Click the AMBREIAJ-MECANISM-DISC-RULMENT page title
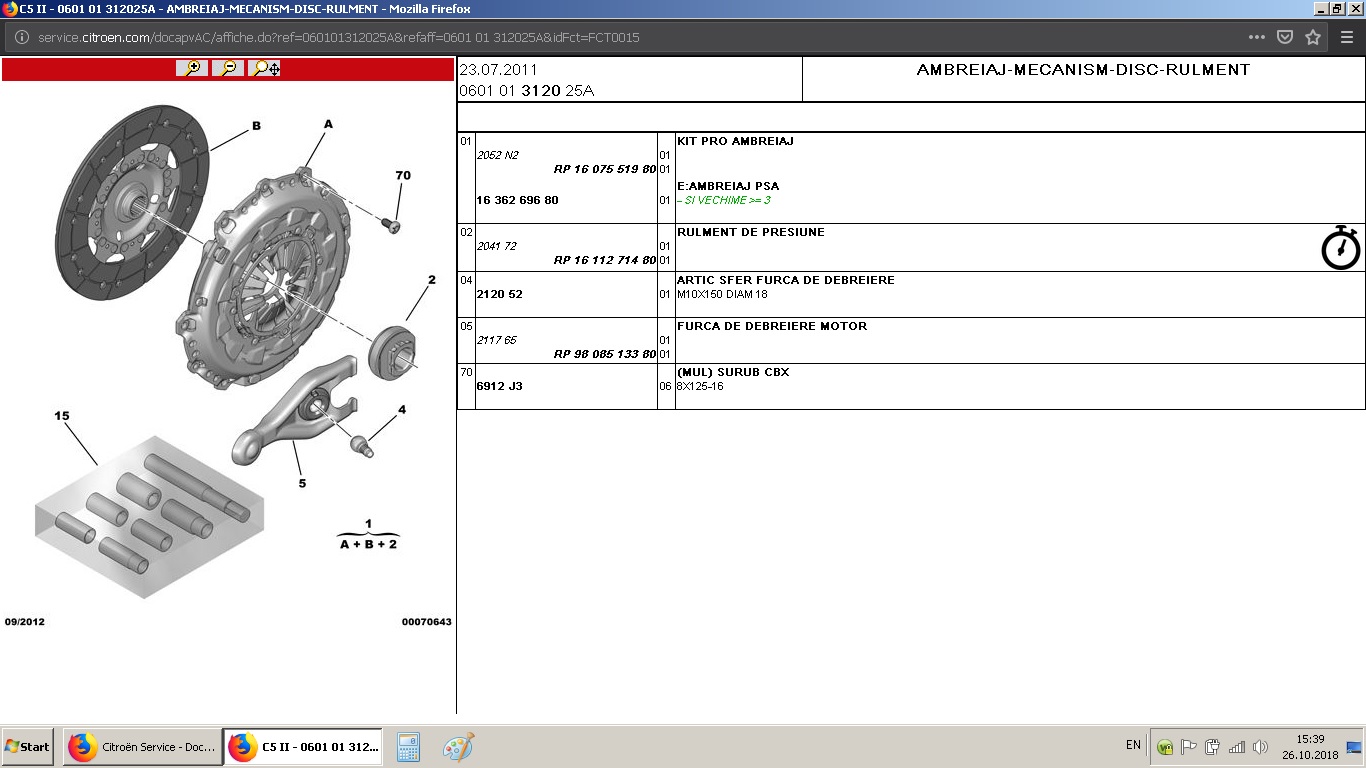Viewport: 1366px width, 768px height. 1083,70
